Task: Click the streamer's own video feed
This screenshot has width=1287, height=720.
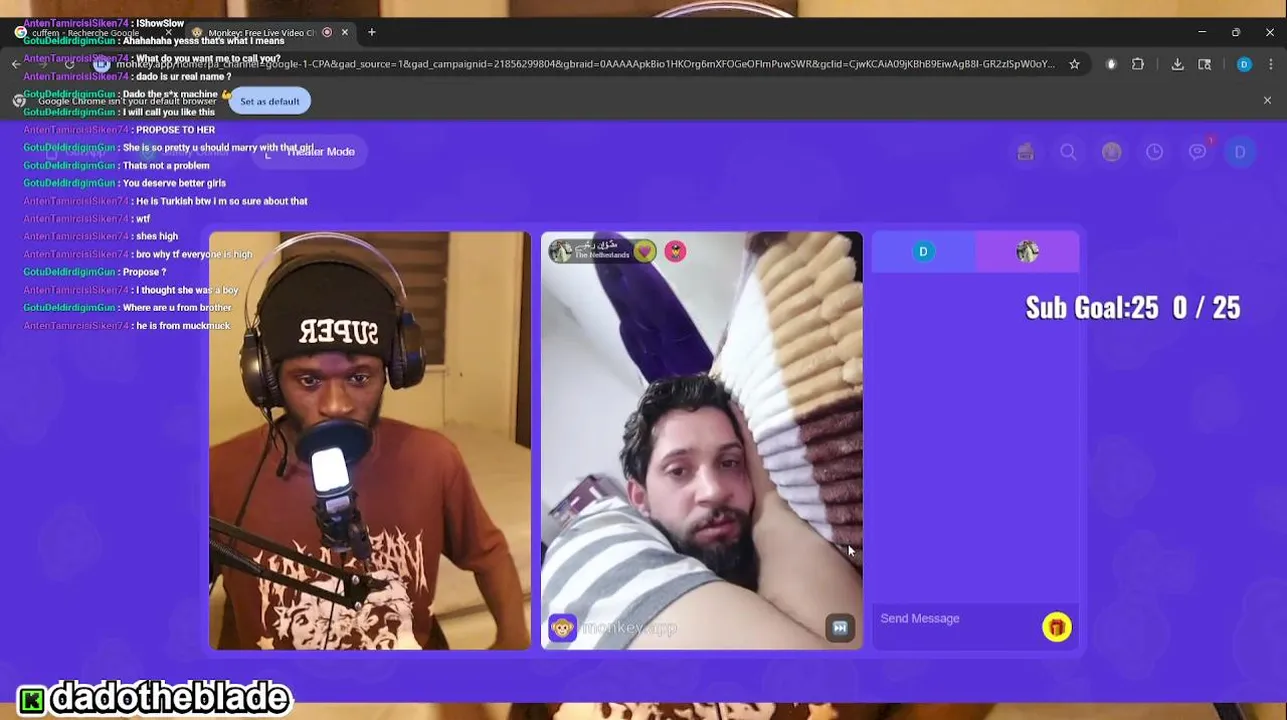Action: point(370,441)
